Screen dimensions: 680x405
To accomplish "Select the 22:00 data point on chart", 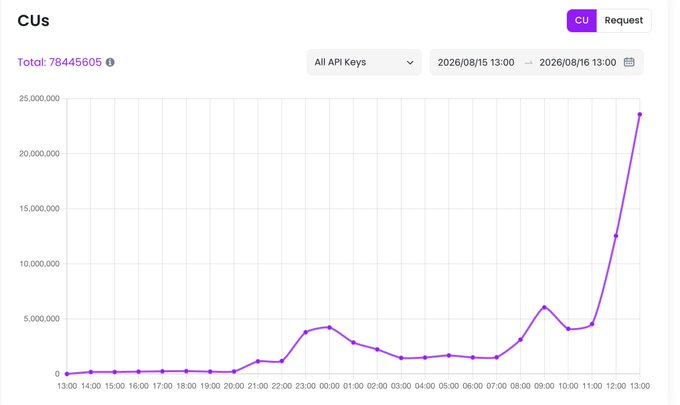I will tap(282, 361).
